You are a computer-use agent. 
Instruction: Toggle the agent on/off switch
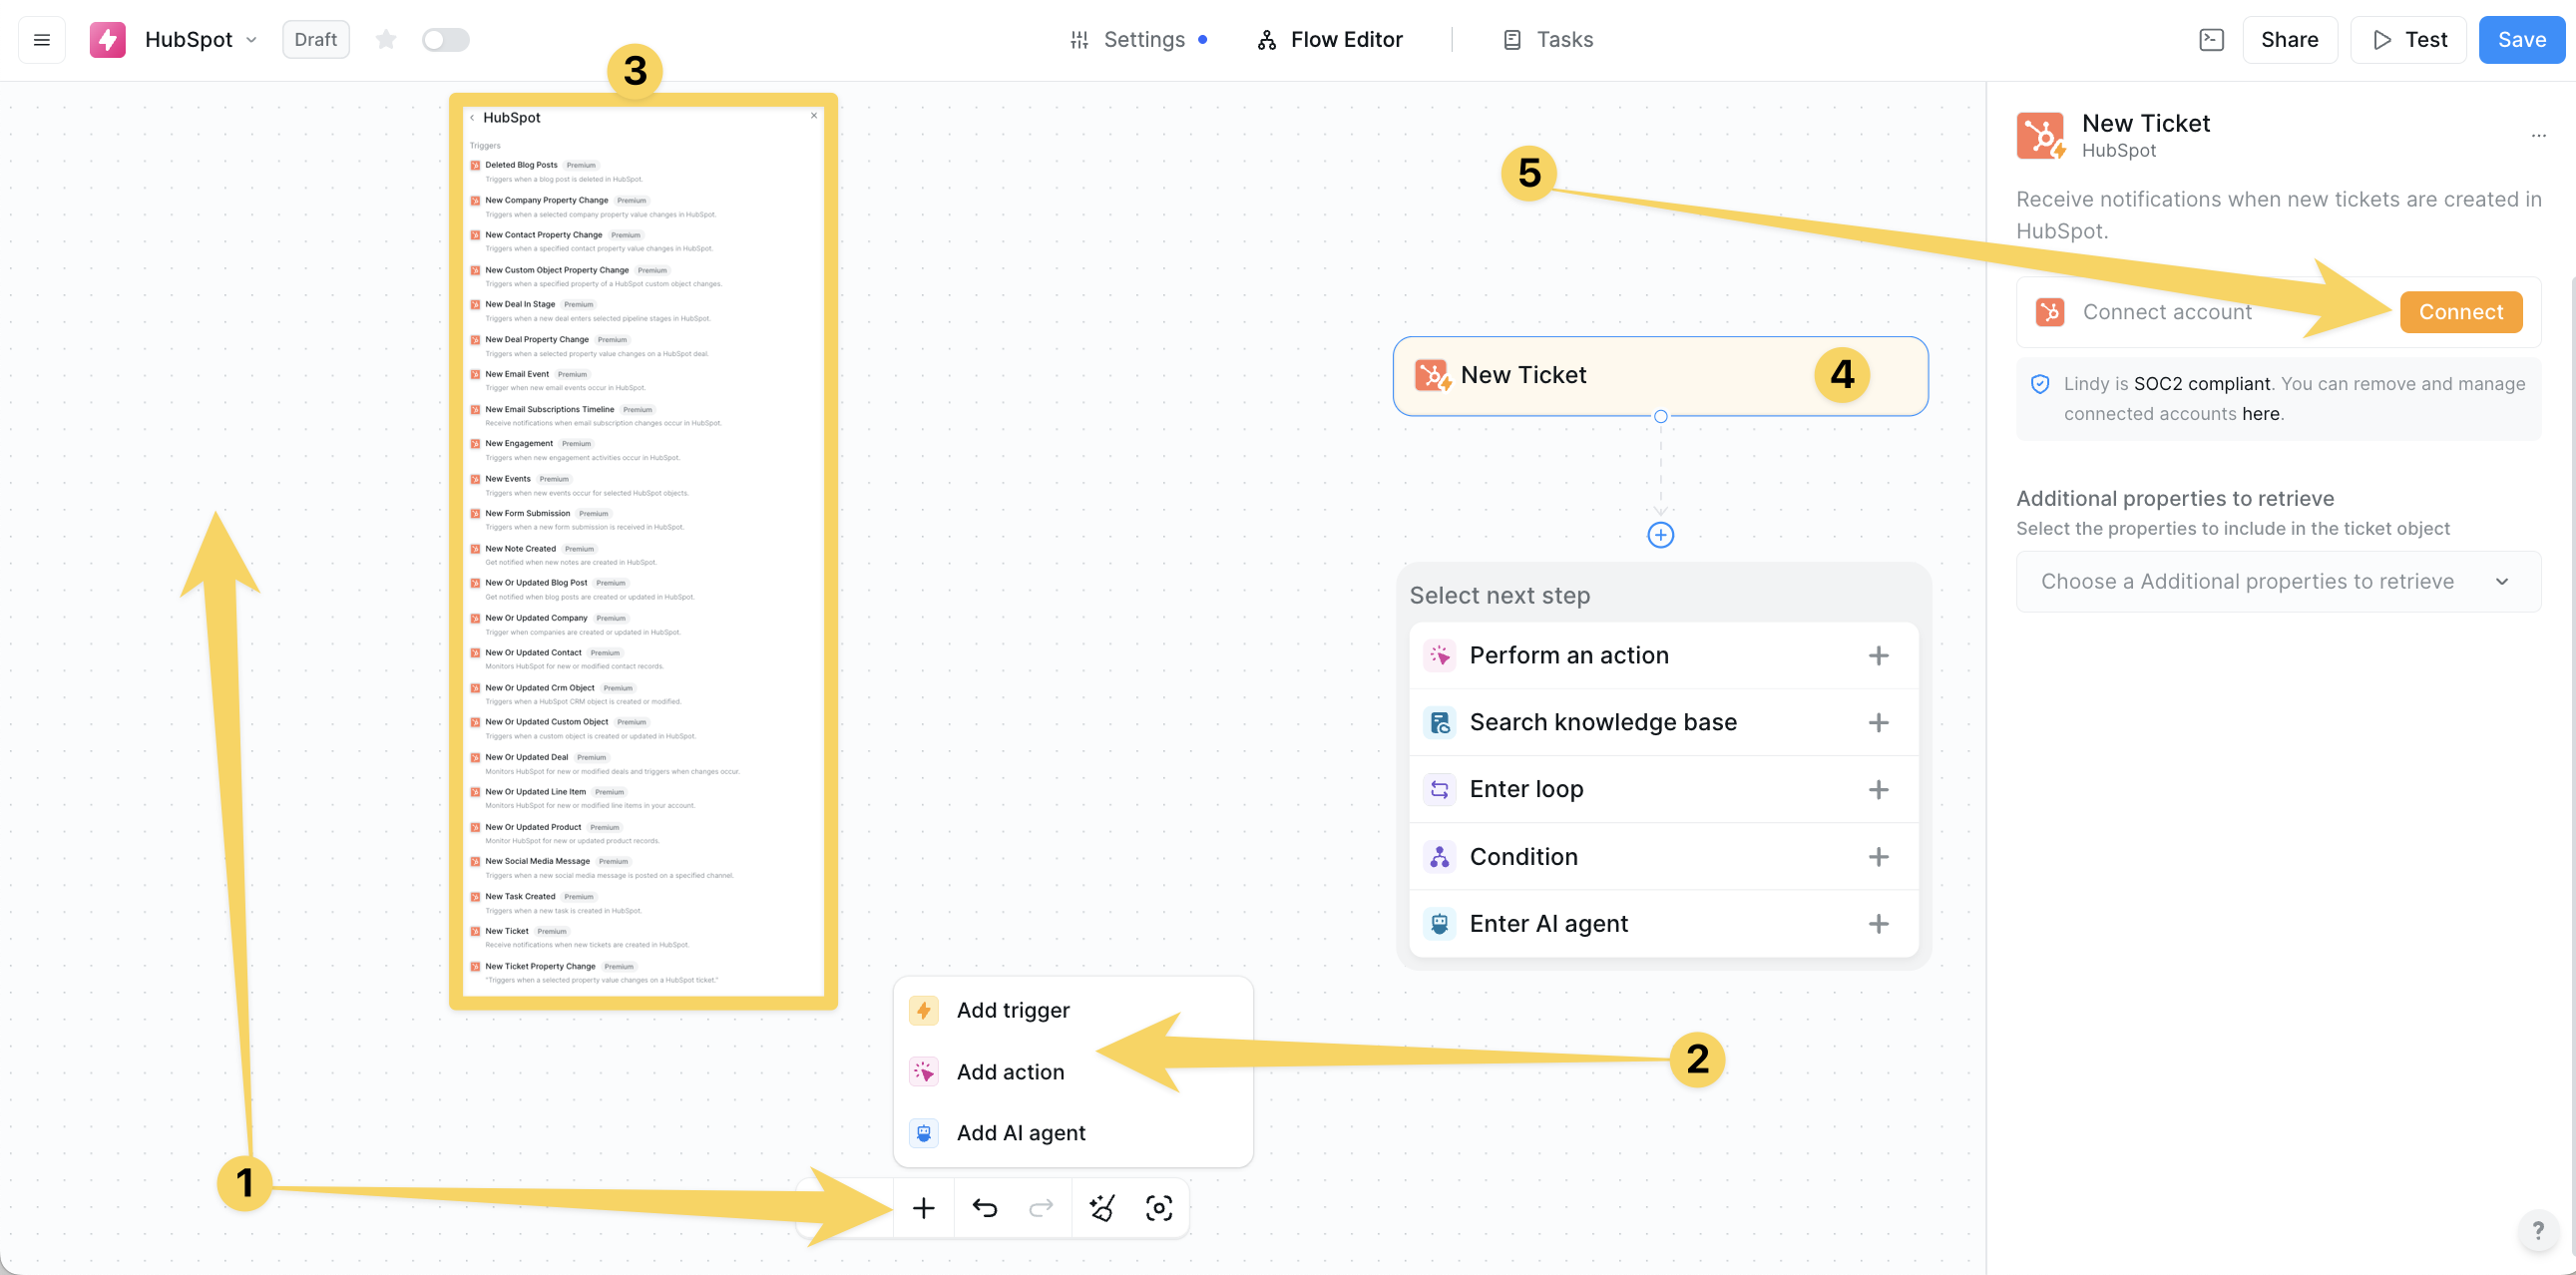pos(445,40)
